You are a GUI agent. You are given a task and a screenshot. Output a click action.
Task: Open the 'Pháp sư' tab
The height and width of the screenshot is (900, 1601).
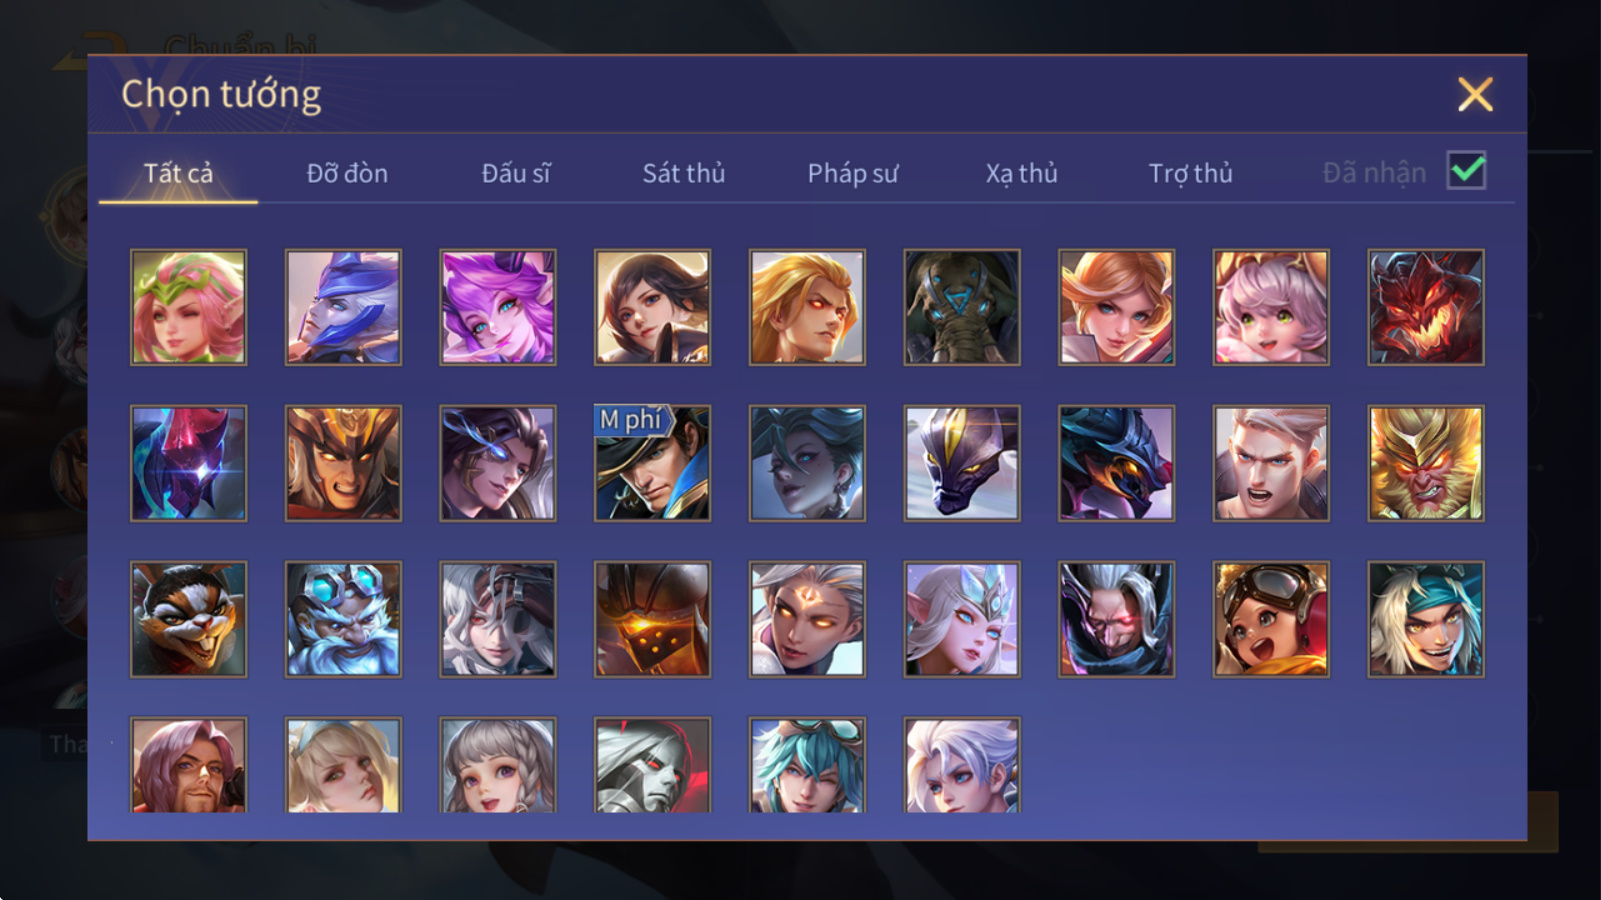click(853, 173)
